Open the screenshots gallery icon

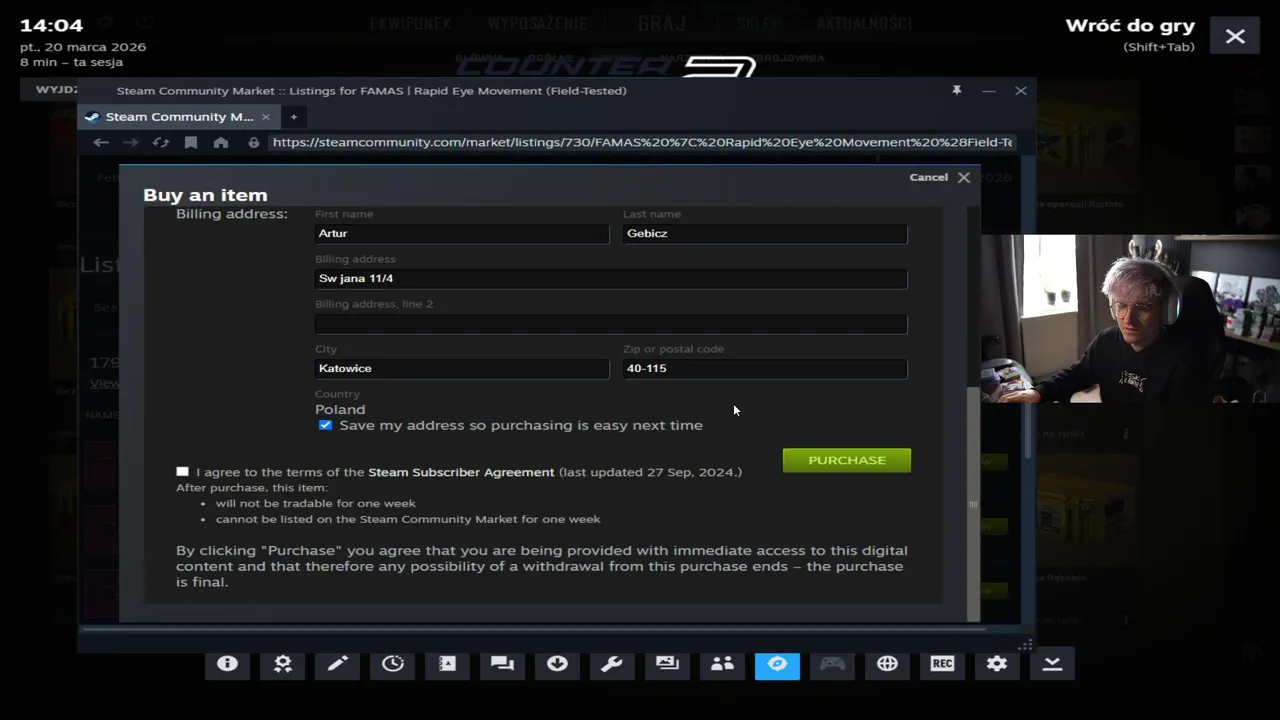click(x=667, y=664)
